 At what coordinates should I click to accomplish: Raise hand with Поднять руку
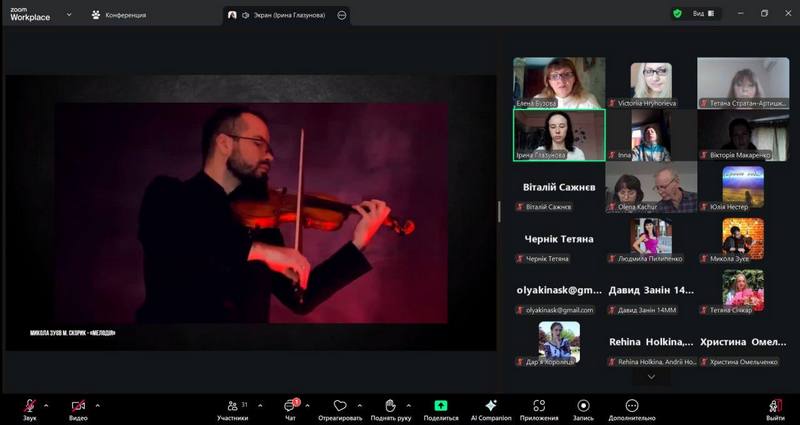click(390, 407)
